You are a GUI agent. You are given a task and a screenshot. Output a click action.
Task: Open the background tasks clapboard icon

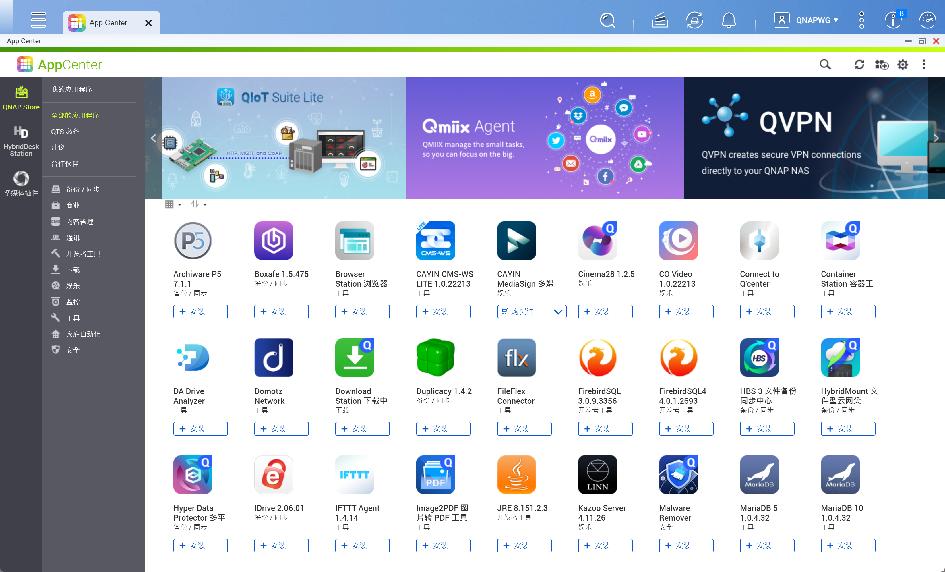660,20
